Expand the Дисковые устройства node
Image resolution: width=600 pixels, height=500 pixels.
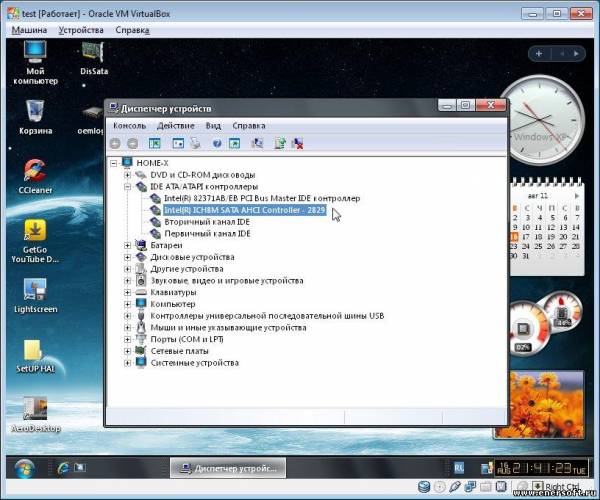click(x=127, y=257)
